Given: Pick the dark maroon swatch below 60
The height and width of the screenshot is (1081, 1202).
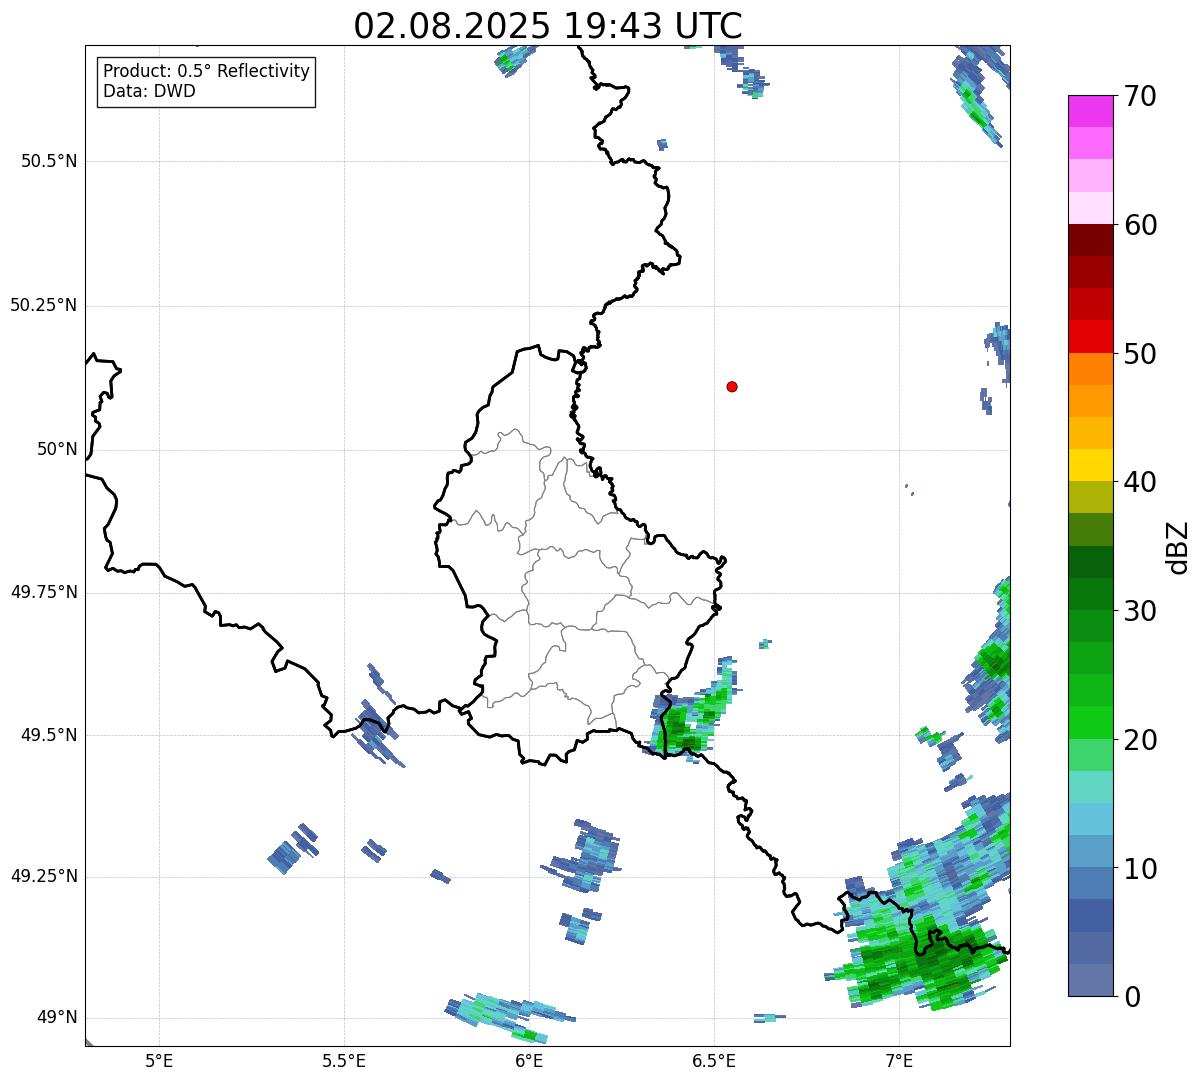Looking at the screenshot, I should [x=1090, y=240].
